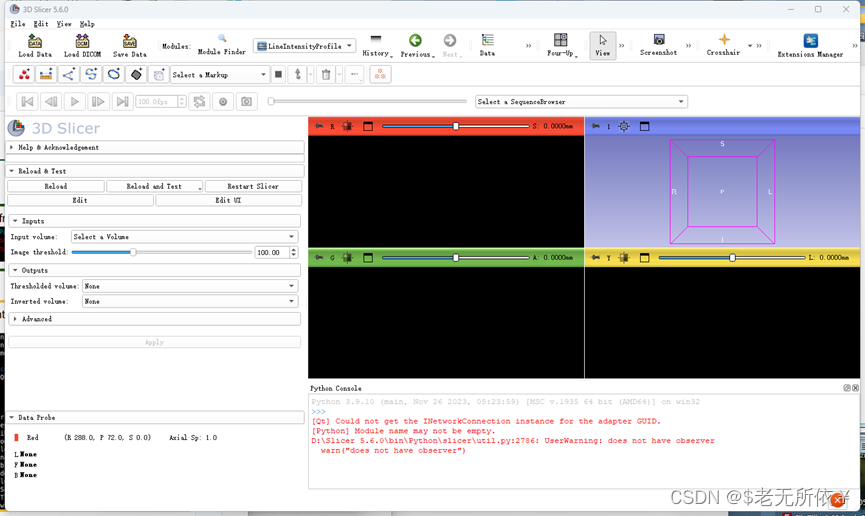Viewport: 865px width, 516px height.
Task: Maximize the 3D view
Action: 644,126
